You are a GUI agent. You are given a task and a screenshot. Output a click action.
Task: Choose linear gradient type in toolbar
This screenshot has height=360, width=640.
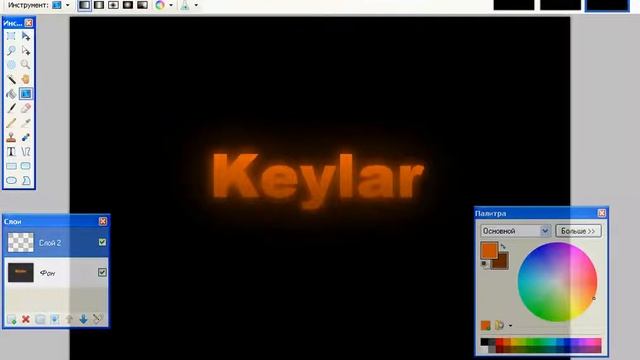[84, 5]
